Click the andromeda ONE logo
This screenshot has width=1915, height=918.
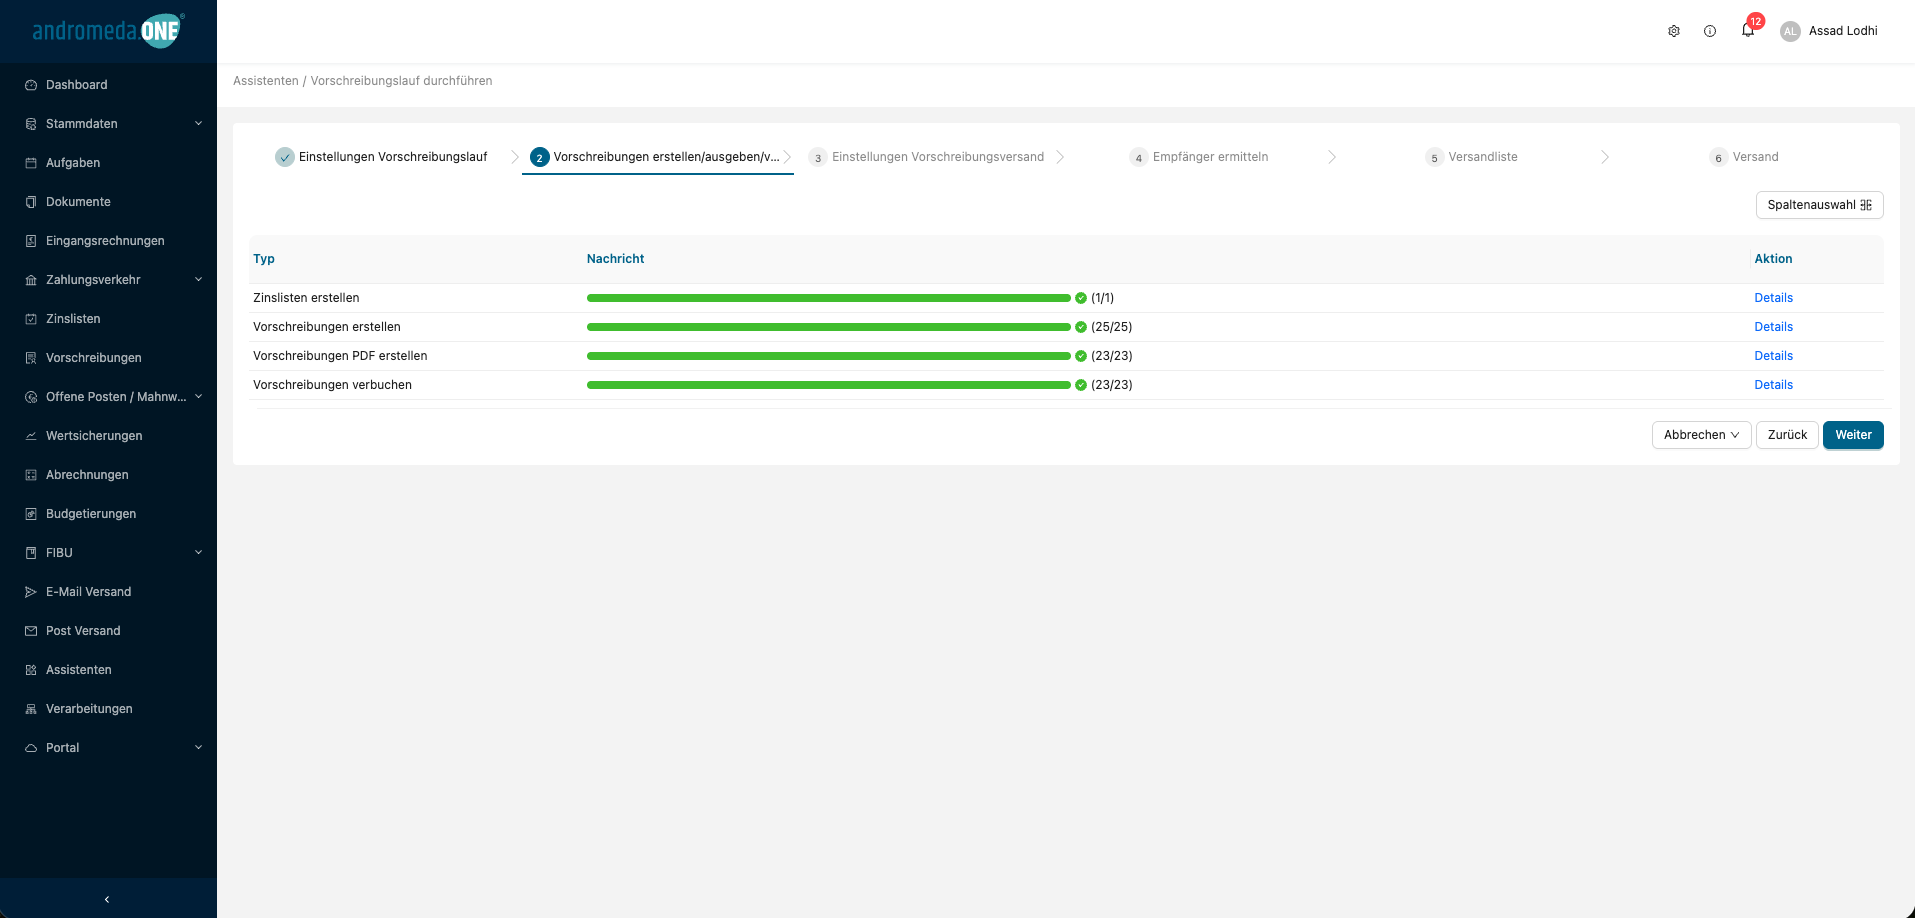tap(107, 31)
